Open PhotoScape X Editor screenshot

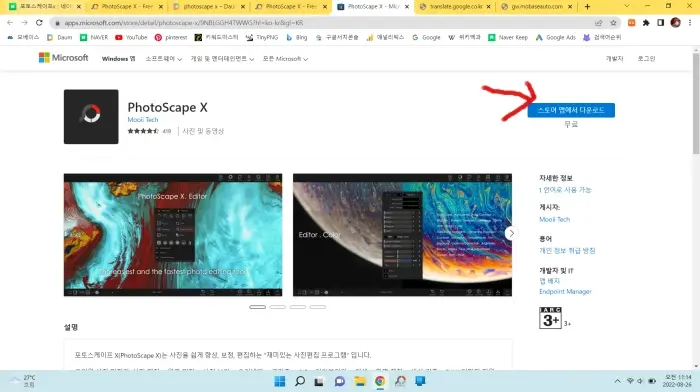point(173,235)
